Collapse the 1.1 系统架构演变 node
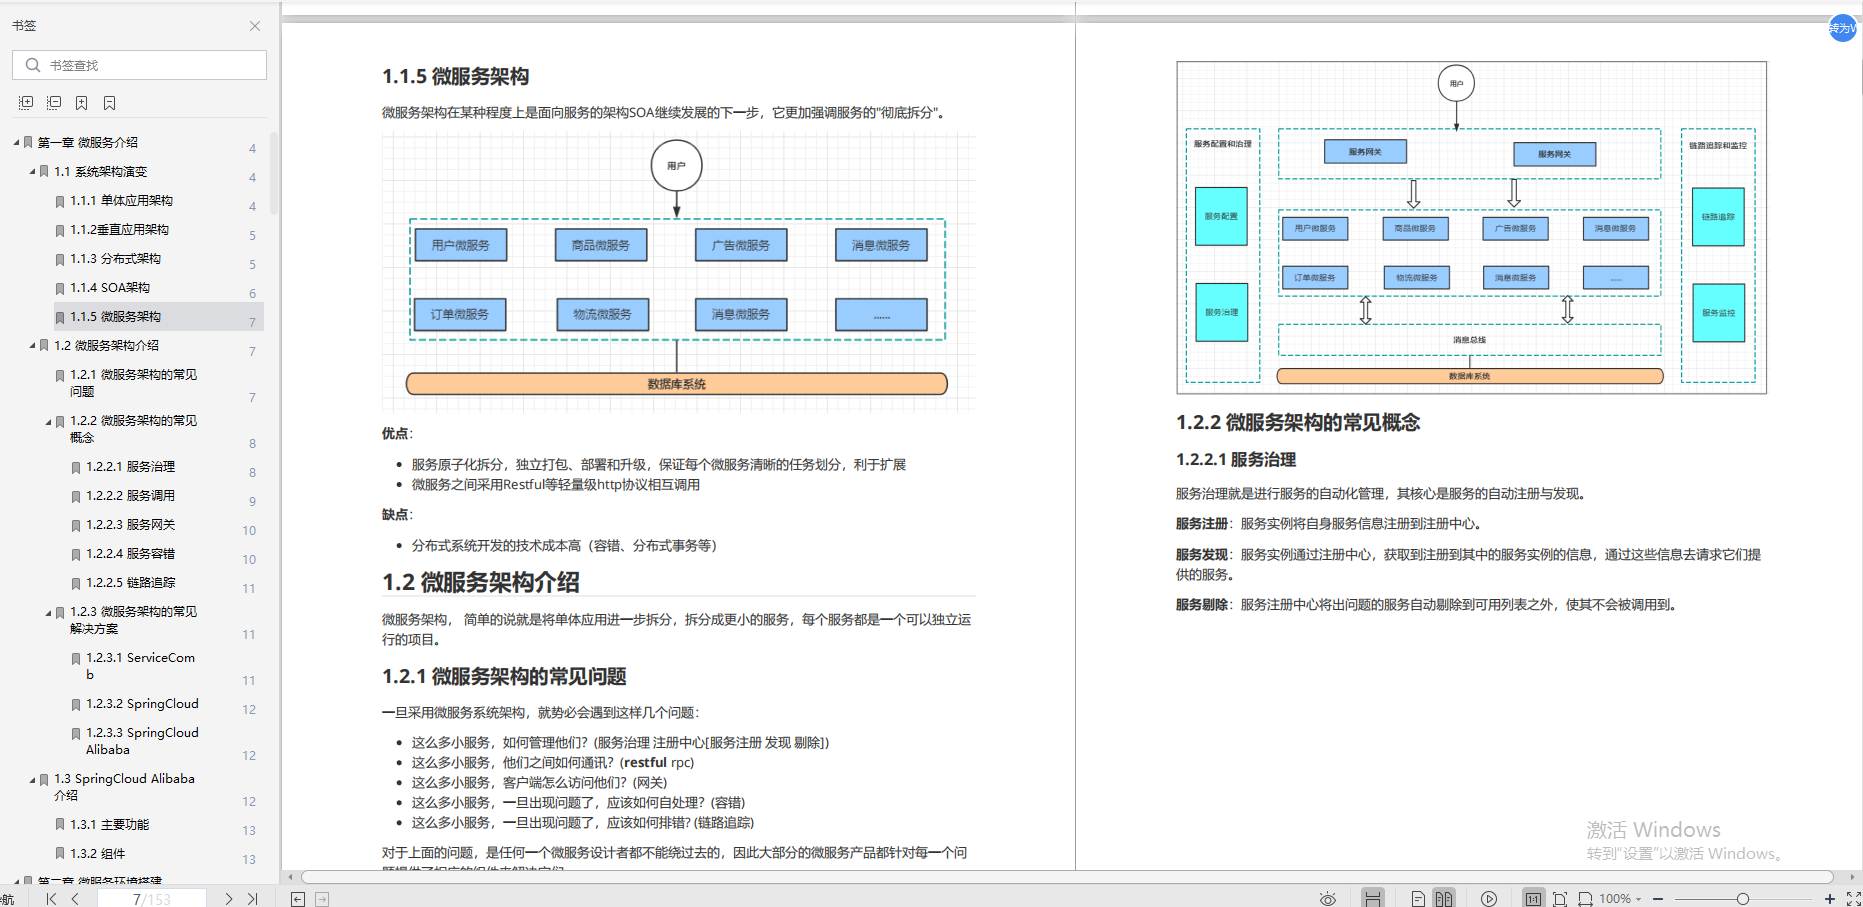 [x=33, y=171]
